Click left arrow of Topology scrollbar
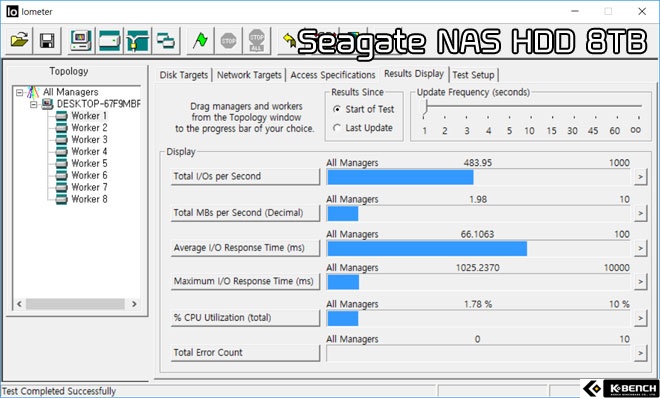 [x=19, y=304]
